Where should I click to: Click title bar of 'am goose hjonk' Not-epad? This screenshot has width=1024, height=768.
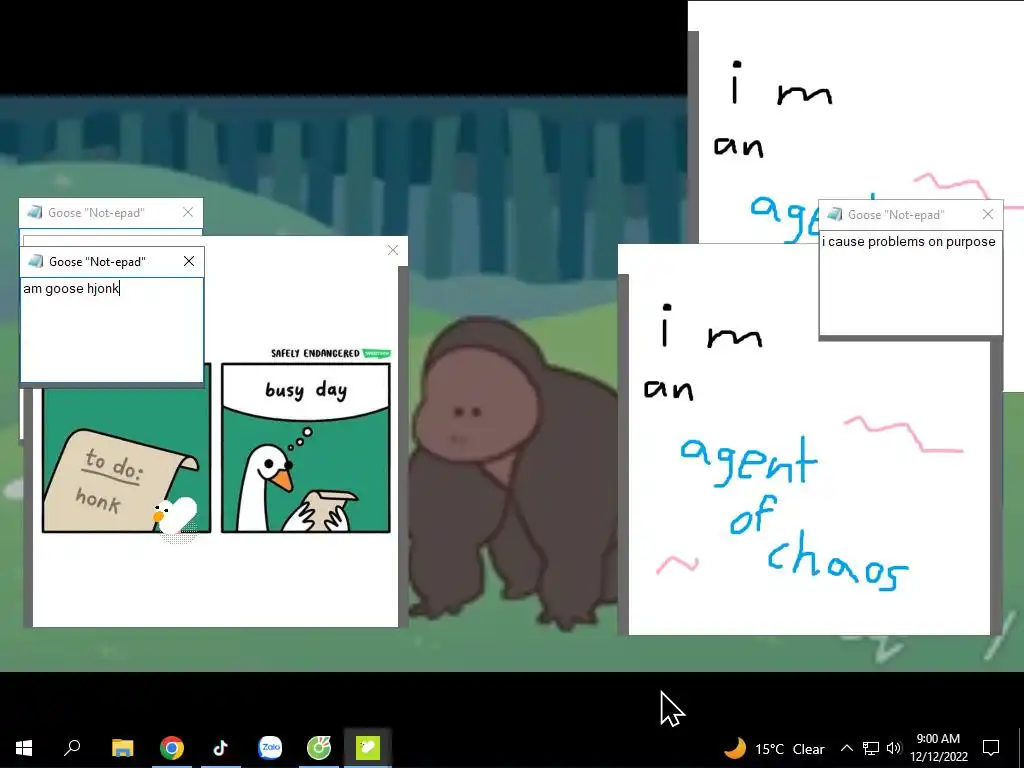[112, 261]
